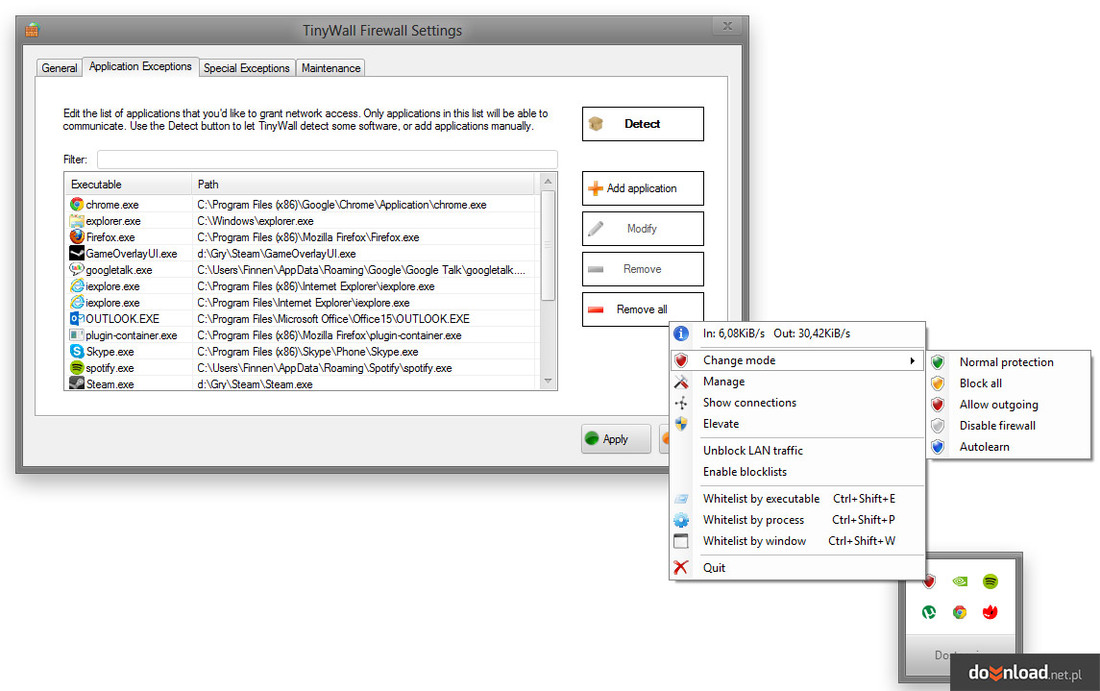Click the Firefox.exe icon in list

[76, 236]
